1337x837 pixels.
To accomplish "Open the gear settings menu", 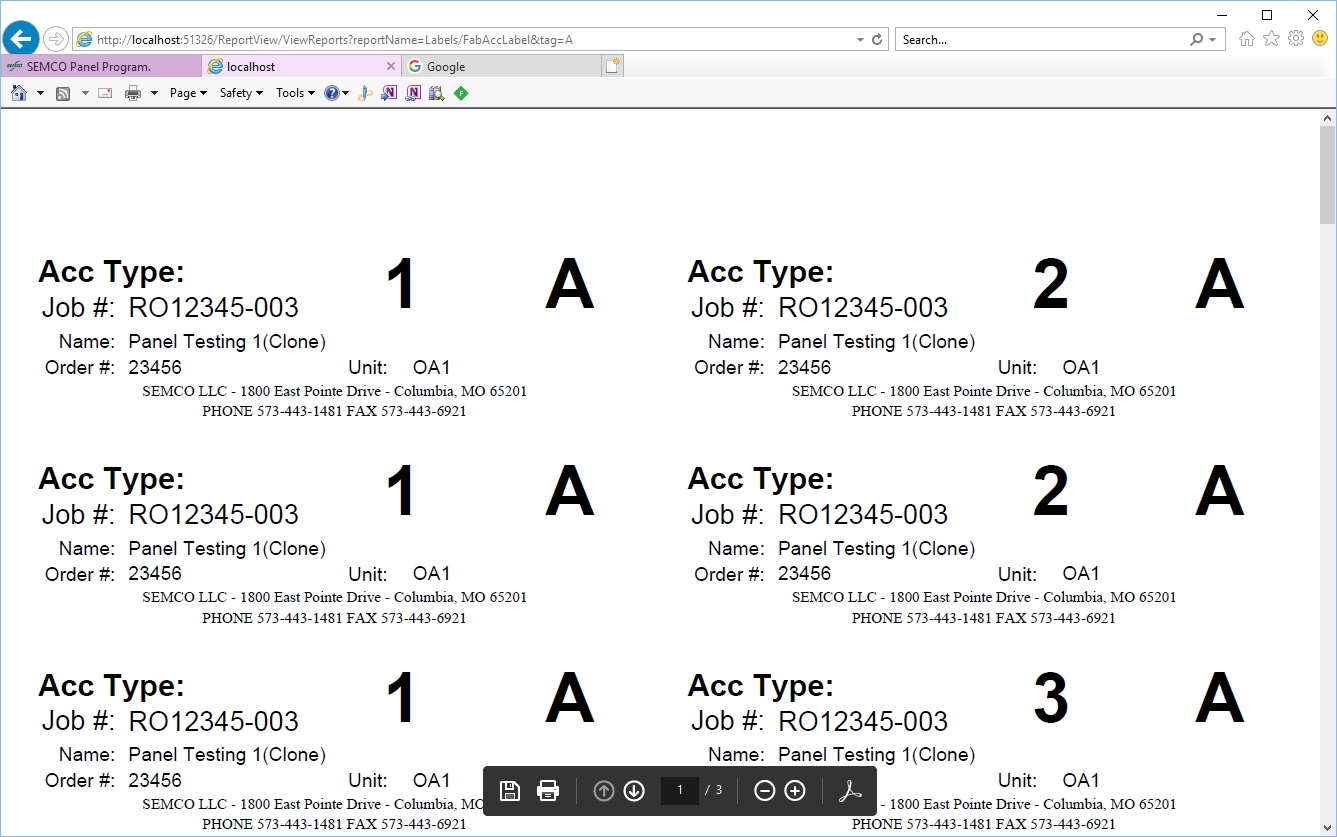I will (x=1296, y=39).
